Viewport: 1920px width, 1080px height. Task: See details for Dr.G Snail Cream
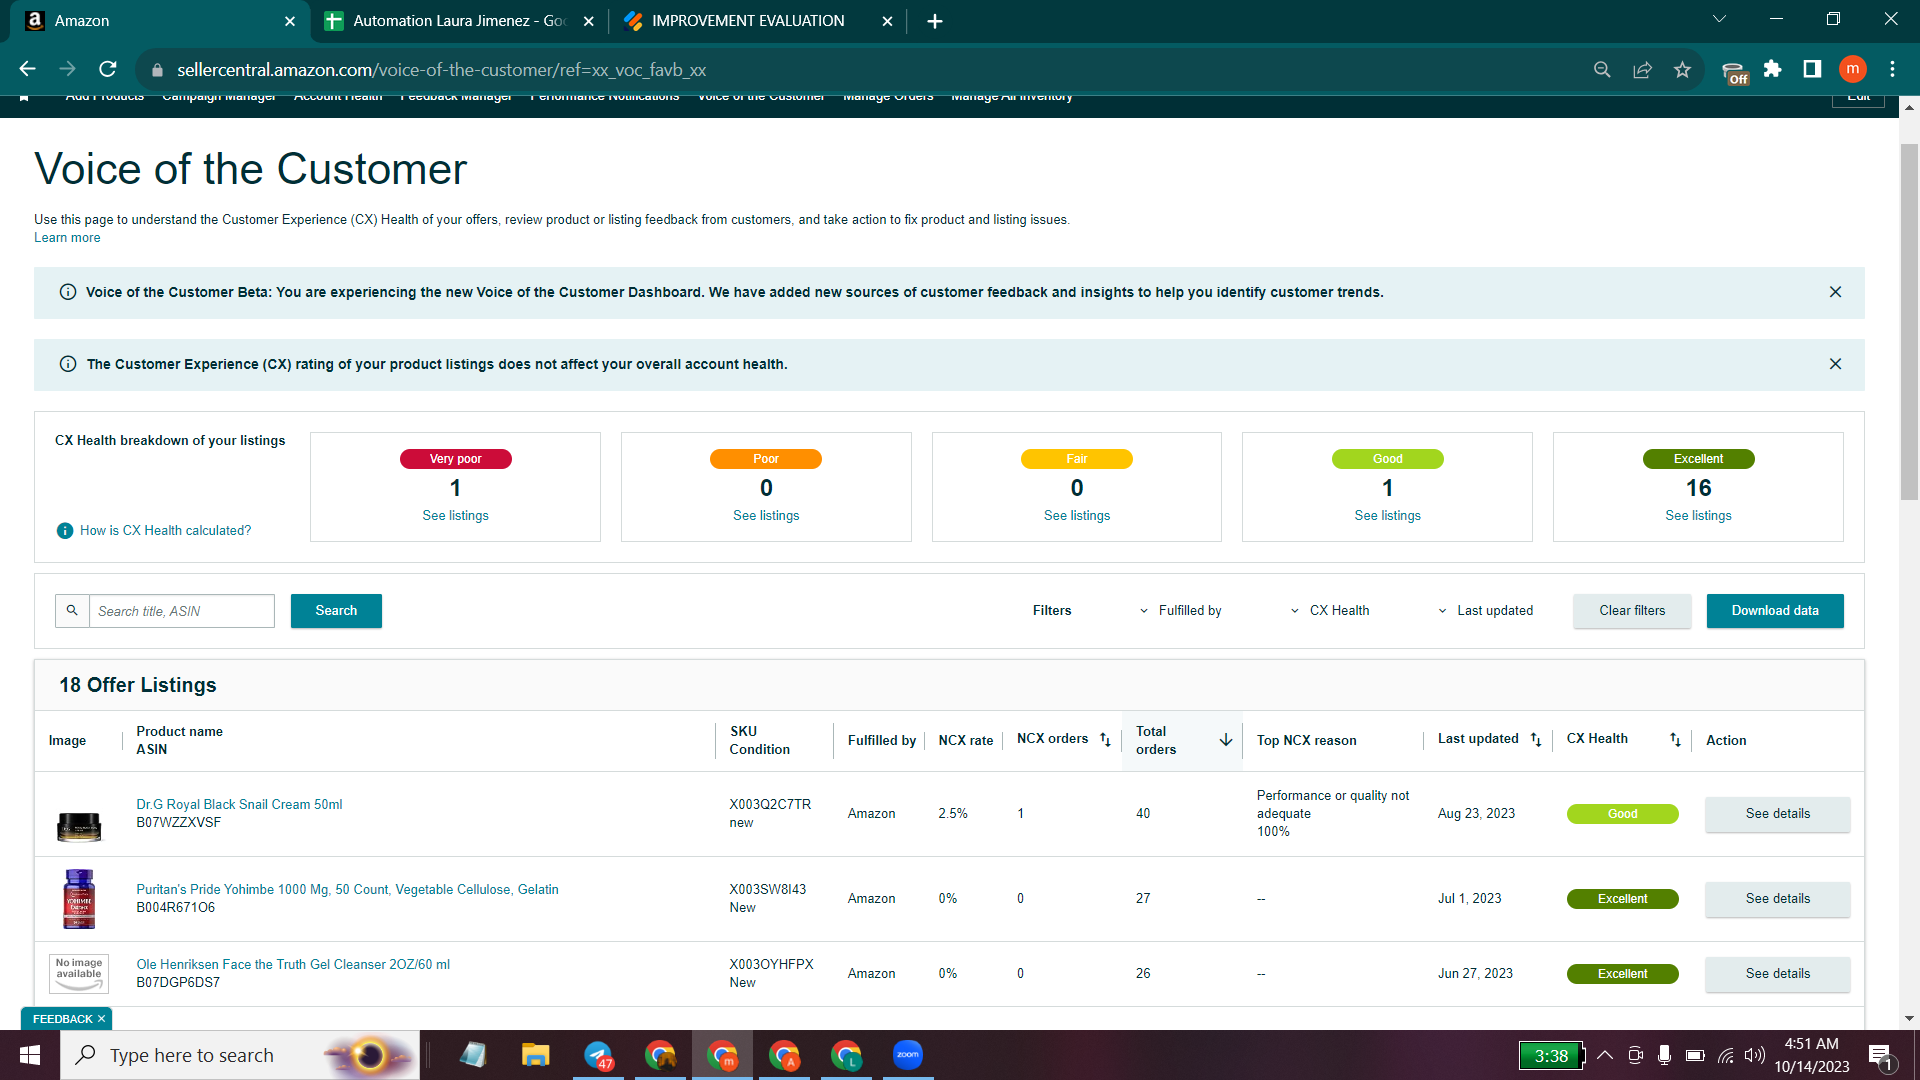pyautogui.click(x=1777, y=814)
